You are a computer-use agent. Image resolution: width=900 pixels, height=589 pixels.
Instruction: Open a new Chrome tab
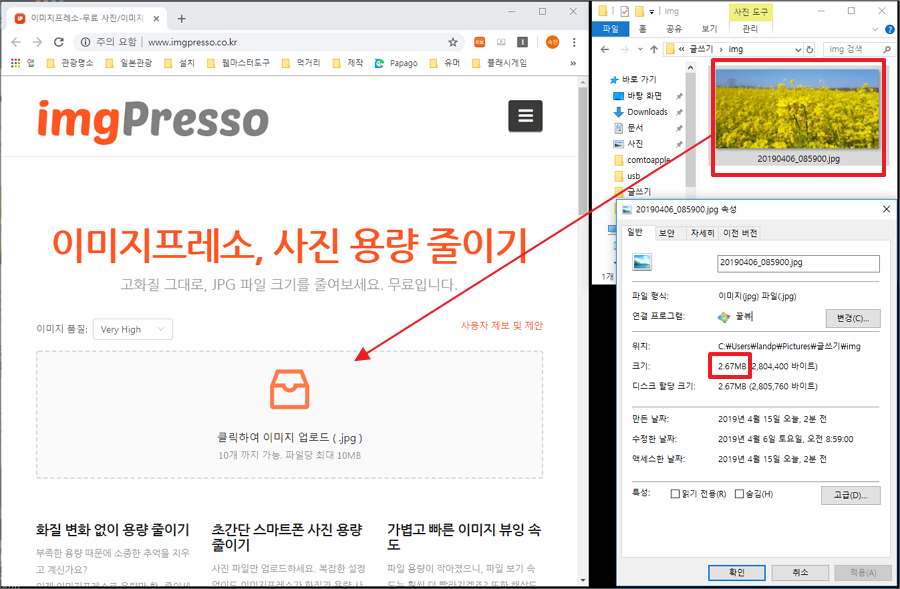pyautogui.click(x=181, y=18)
